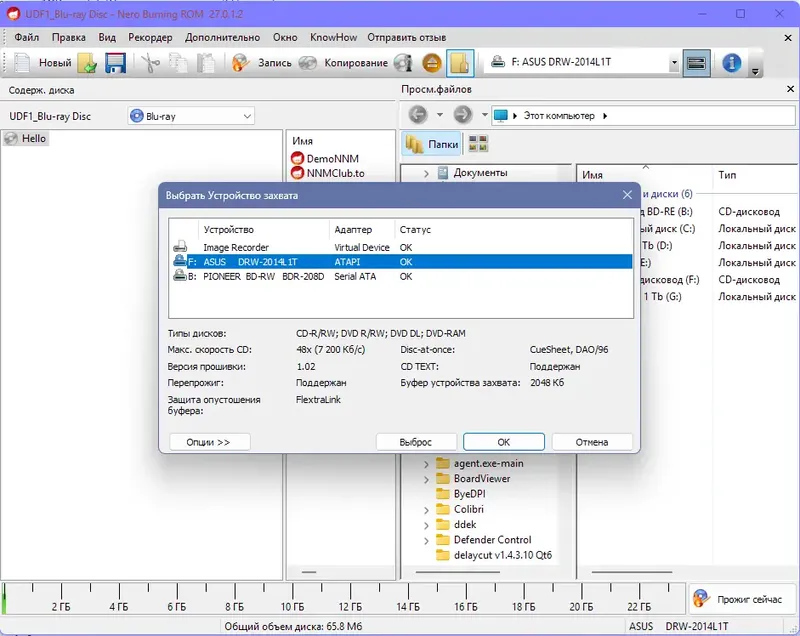The width and height of the screenshot is (800, 636).
Task: Open the blue info icon
Action: point(732,63)
